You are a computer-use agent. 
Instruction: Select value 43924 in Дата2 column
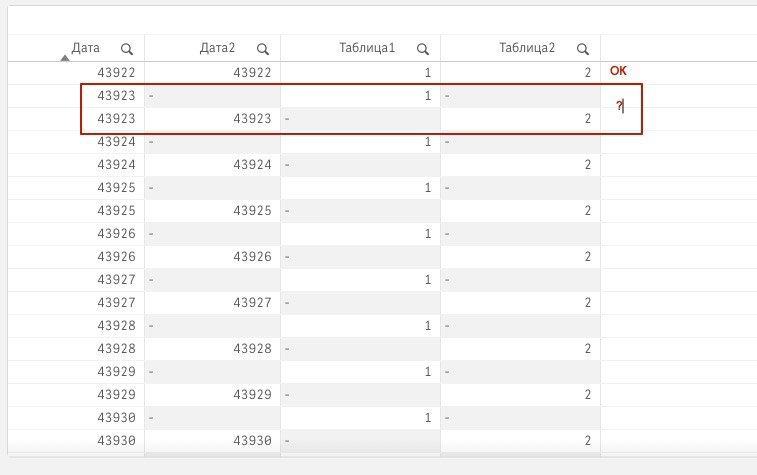coord(252,165)
